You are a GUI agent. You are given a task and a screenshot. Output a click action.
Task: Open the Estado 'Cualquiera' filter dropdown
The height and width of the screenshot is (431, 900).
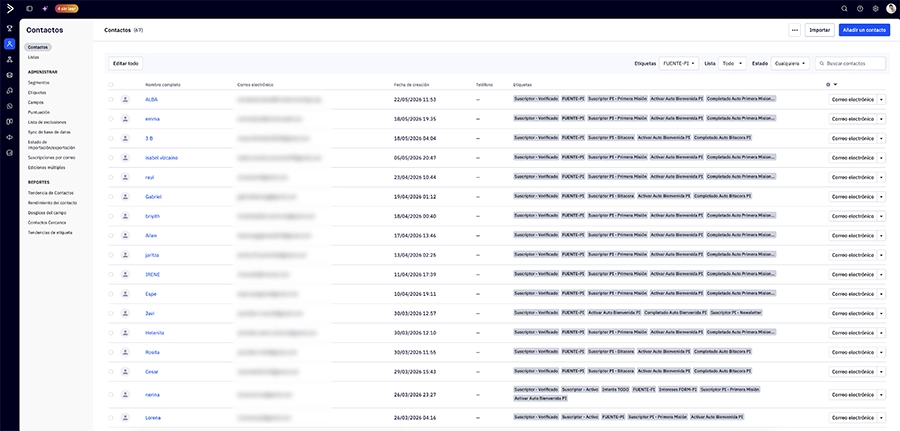790,63
